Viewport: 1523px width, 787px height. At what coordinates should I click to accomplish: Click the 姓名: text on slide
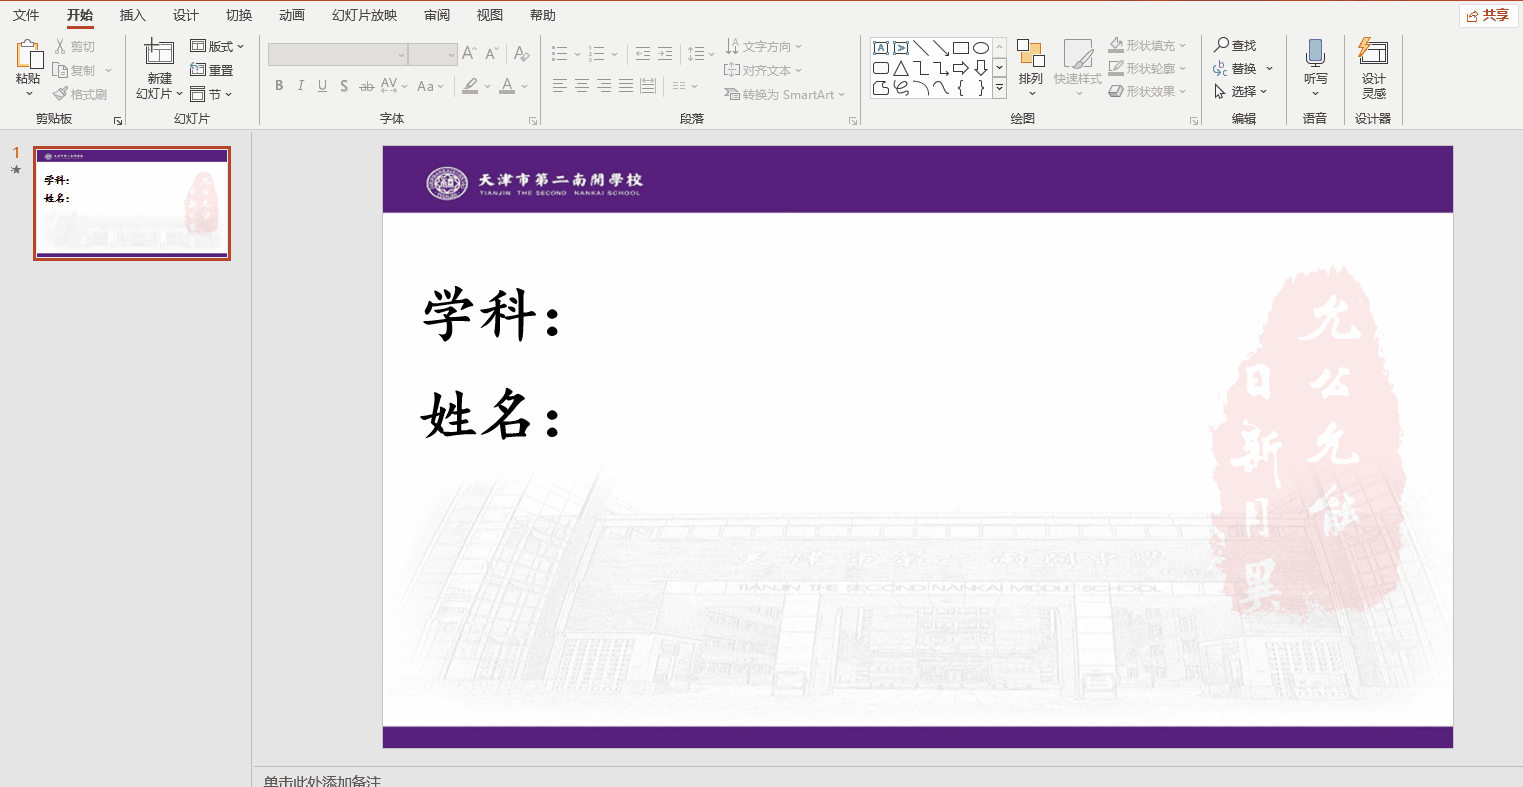(x=491, y=415)
